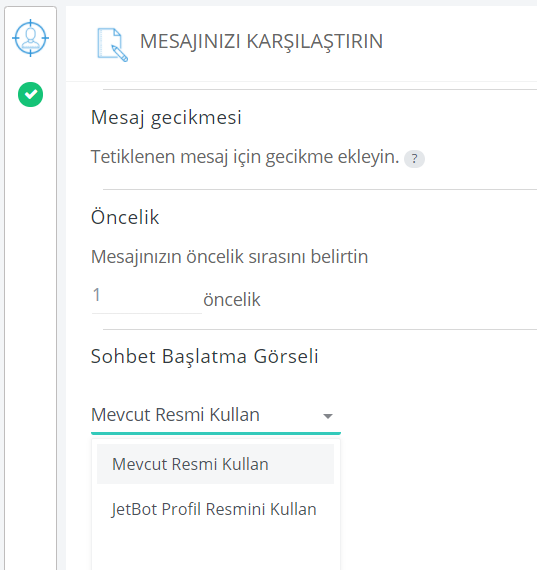Image resolution: width=537 pixels, height=570 pixels.
Task: Click the Mesaj gecikmesi section heading
Action: coord(166,117)
